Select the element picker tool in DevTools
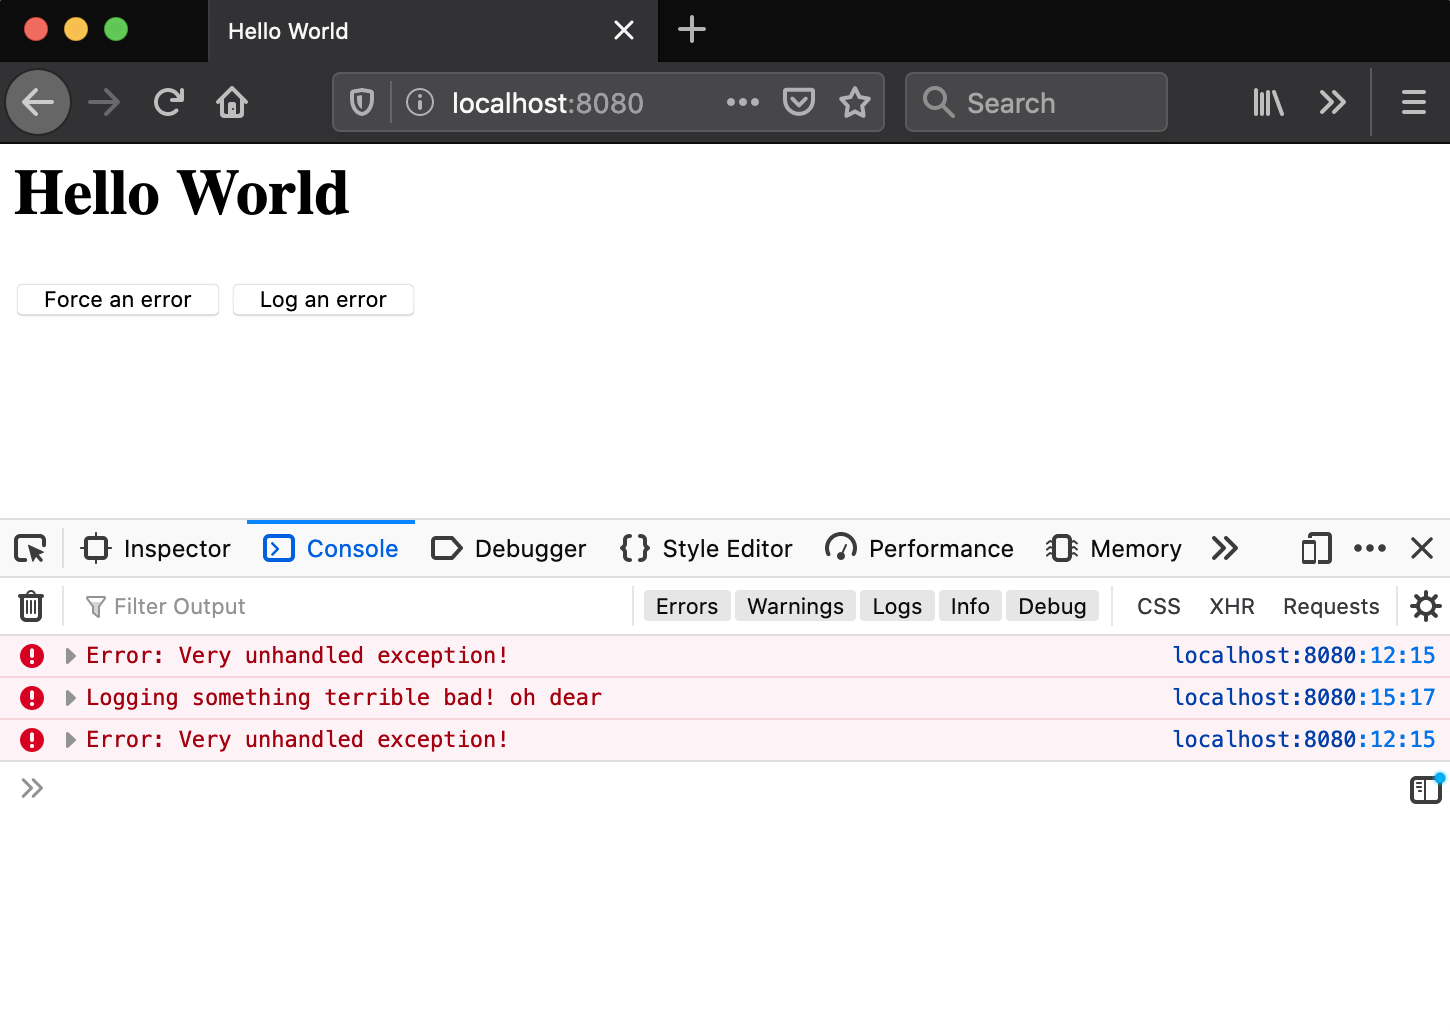The width and height of the screenshot is (1450, 1032). (30, 548)
